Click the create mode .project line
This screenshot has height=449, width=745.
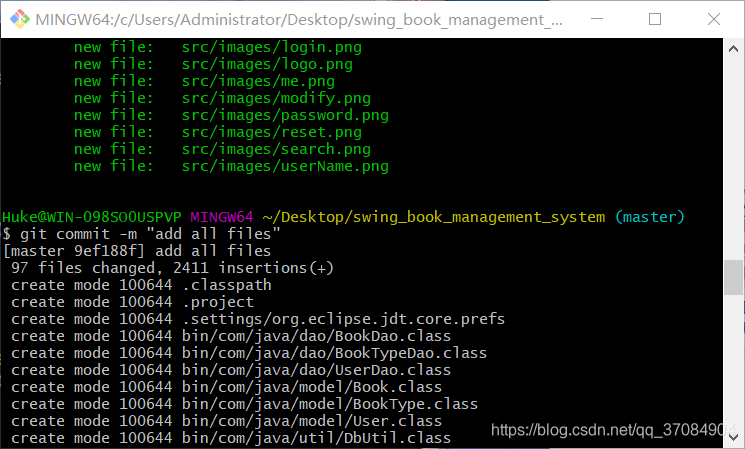pyautogui.click(x=132, y=302)
